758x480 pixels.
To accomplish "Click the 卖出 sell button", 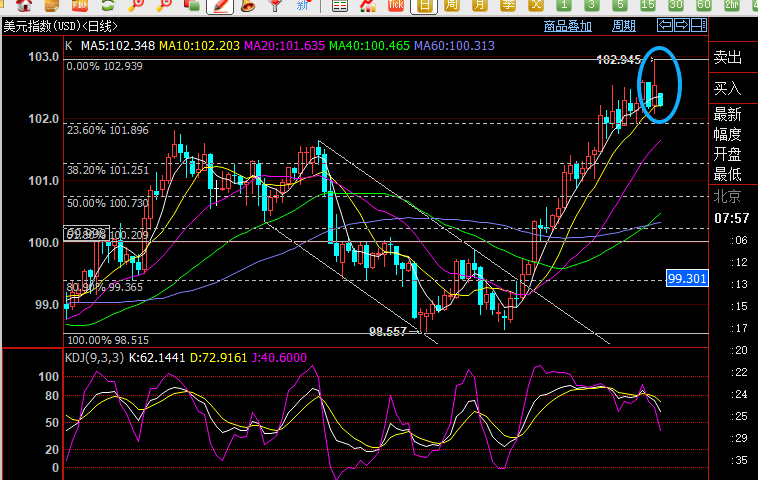I will [728, 58].
